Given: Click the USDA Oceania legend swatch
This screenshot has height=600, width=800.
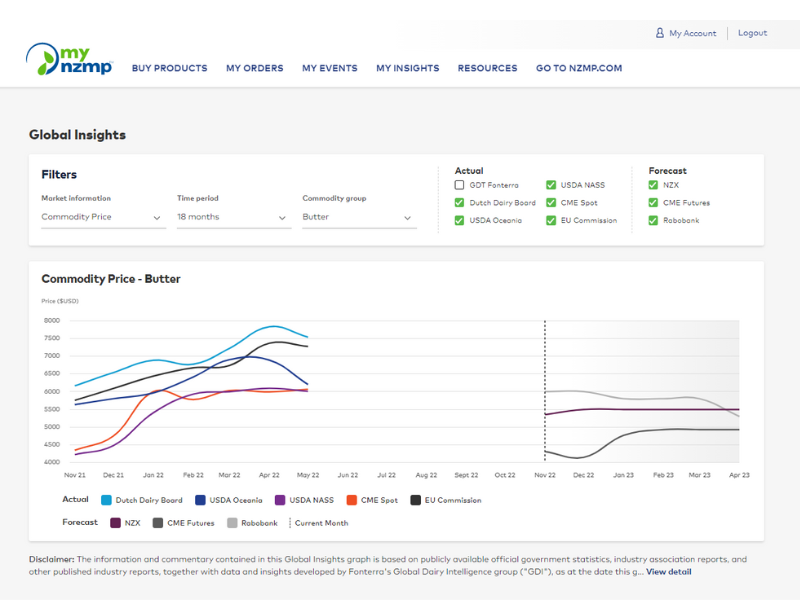Looking at the screenshot, I should pyautogui.click(x=200, y=501).
